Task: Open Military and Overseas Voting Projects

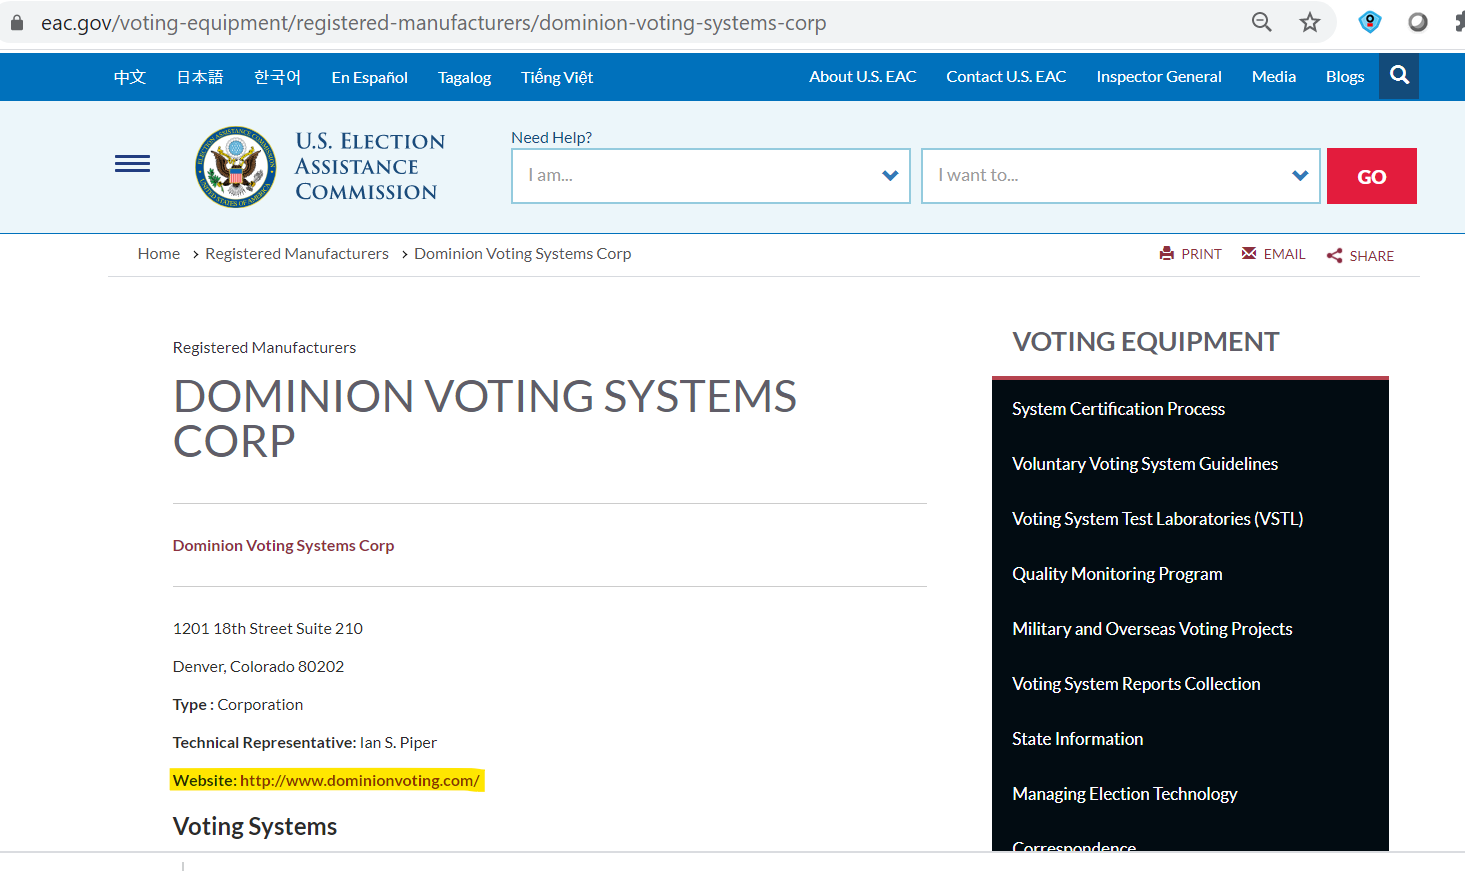Action: click(1152, 629)
